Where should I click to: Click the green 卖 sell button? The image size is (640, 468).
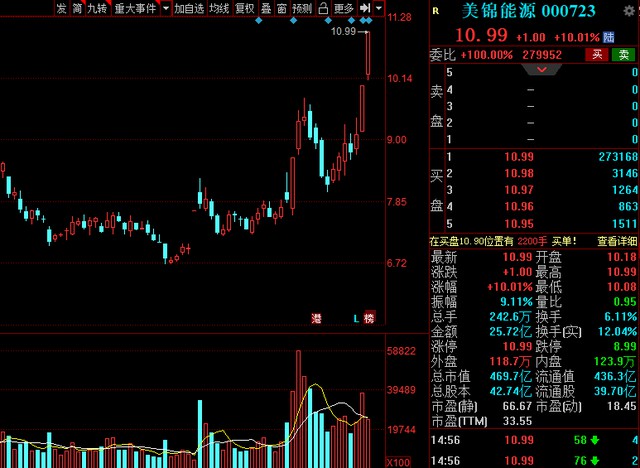pos(623,54)
